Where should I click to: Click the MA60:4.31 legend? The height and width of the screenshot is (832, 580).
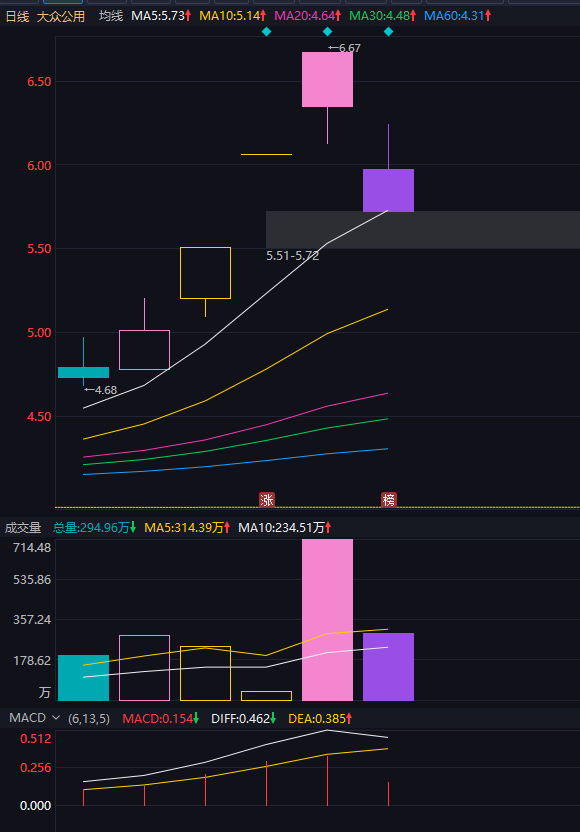[x=457, y=16]
